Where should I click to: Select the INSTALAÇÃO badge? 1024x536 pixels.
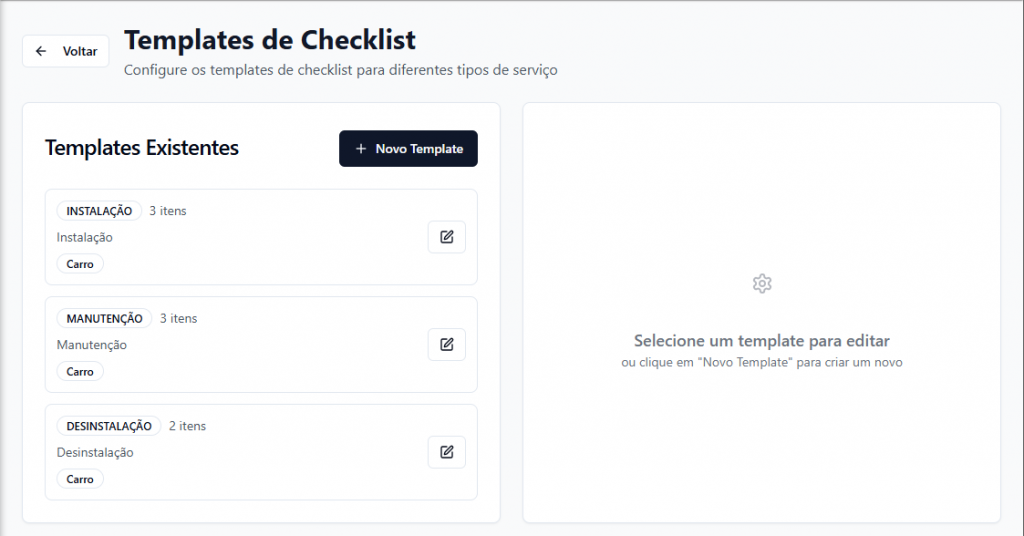point(99,211)
